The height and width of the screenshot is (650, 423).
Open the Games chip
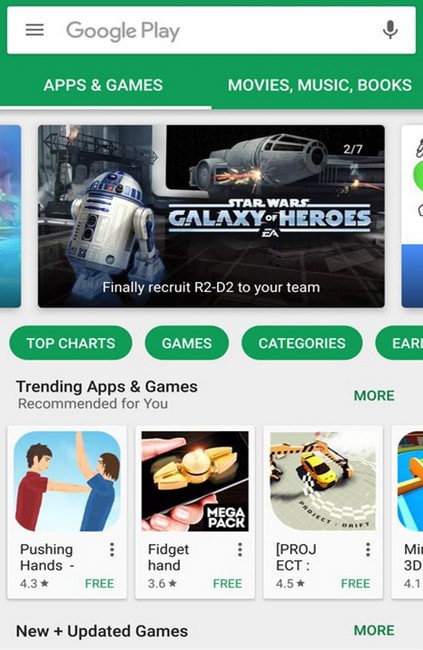(187, 343)
